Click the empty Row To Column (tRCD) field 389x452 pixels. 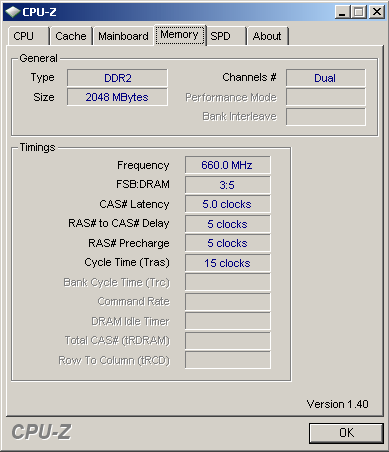pos(228,360)
